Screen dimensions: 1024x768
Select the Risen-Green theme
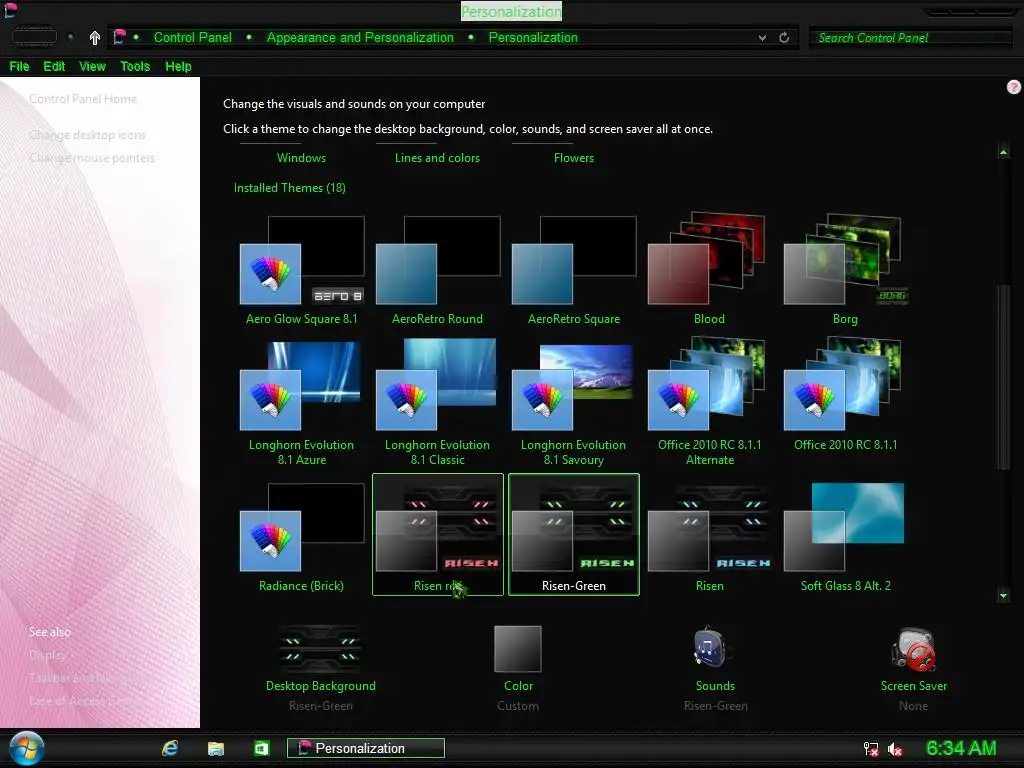(x=574, y=534)
